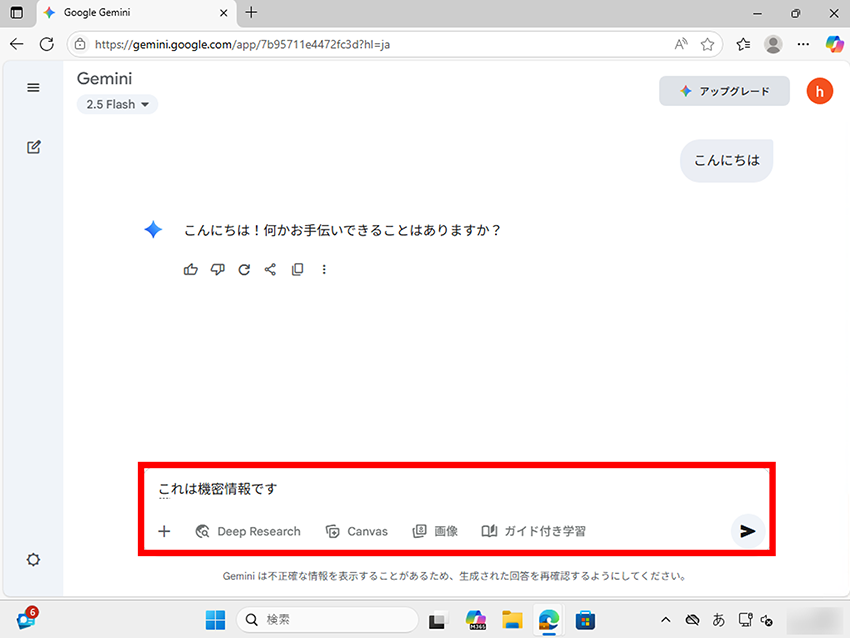Open the three-dot more options menu
Image resolution: width=850 pixels, height=638 pixels.
[x=324, y=269]
